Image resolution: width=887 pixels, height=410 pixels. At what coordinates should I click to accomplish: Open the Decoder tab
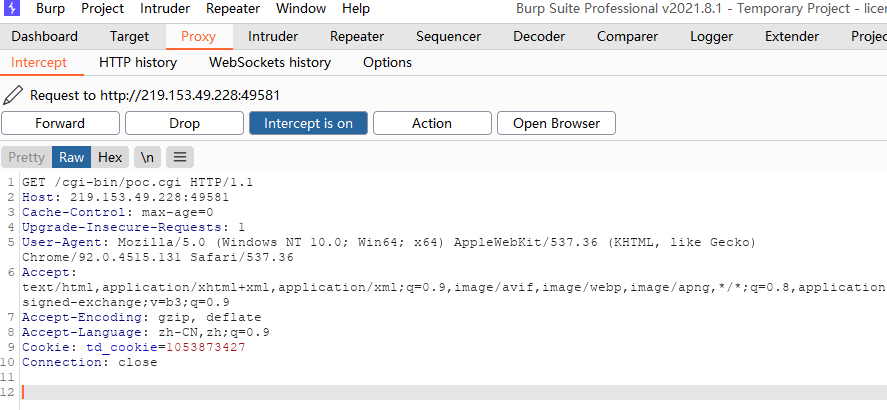tap(539, 37)
